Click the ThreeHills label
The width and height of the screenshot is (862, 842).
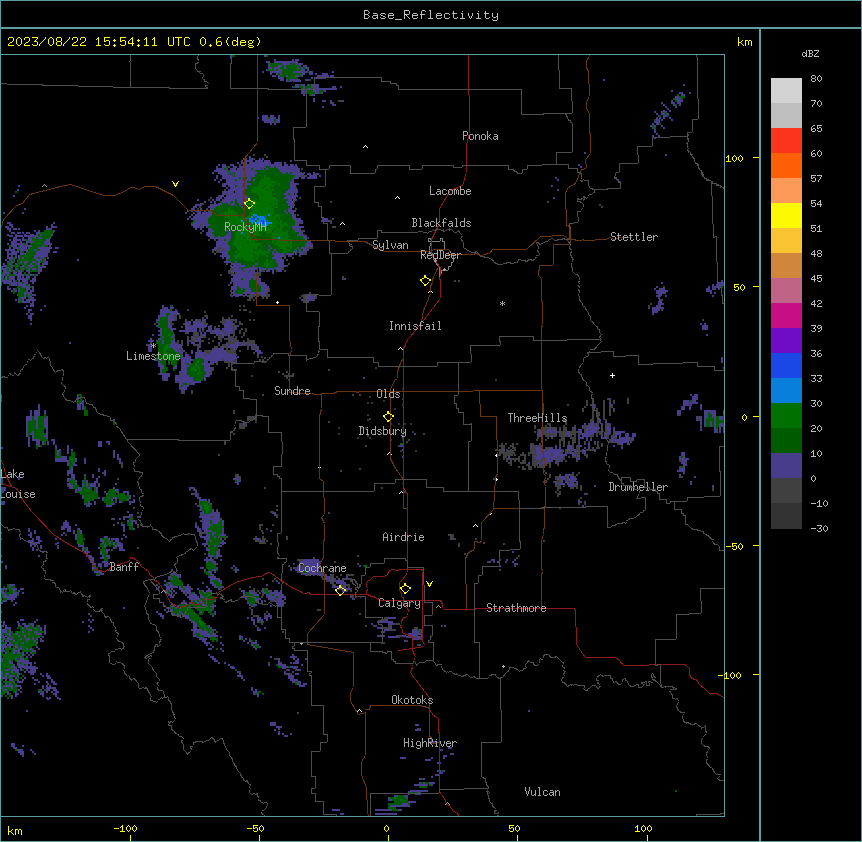[537, 418]
